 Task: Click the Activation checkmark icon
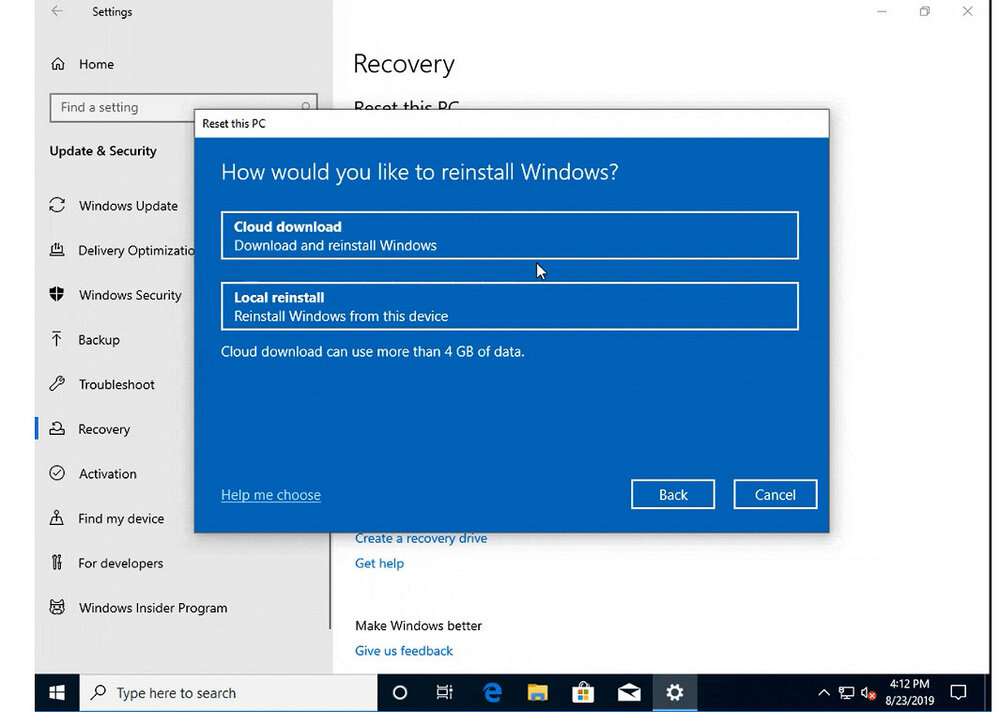[x=57, y=474]
